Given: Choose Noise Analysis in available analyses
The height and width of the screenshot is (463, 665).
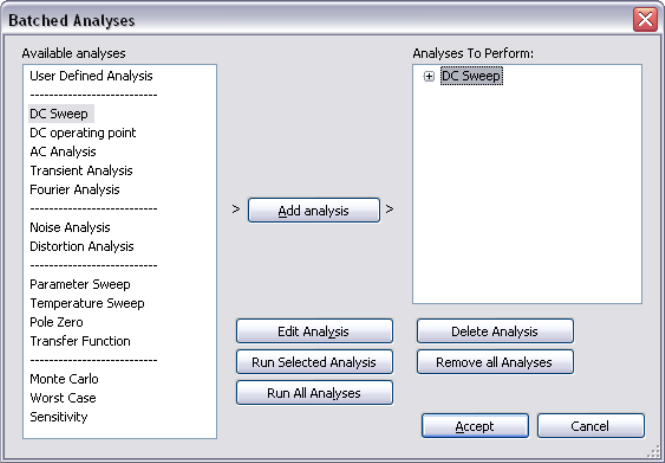Looking at the screenshot, I should (70, 228).
